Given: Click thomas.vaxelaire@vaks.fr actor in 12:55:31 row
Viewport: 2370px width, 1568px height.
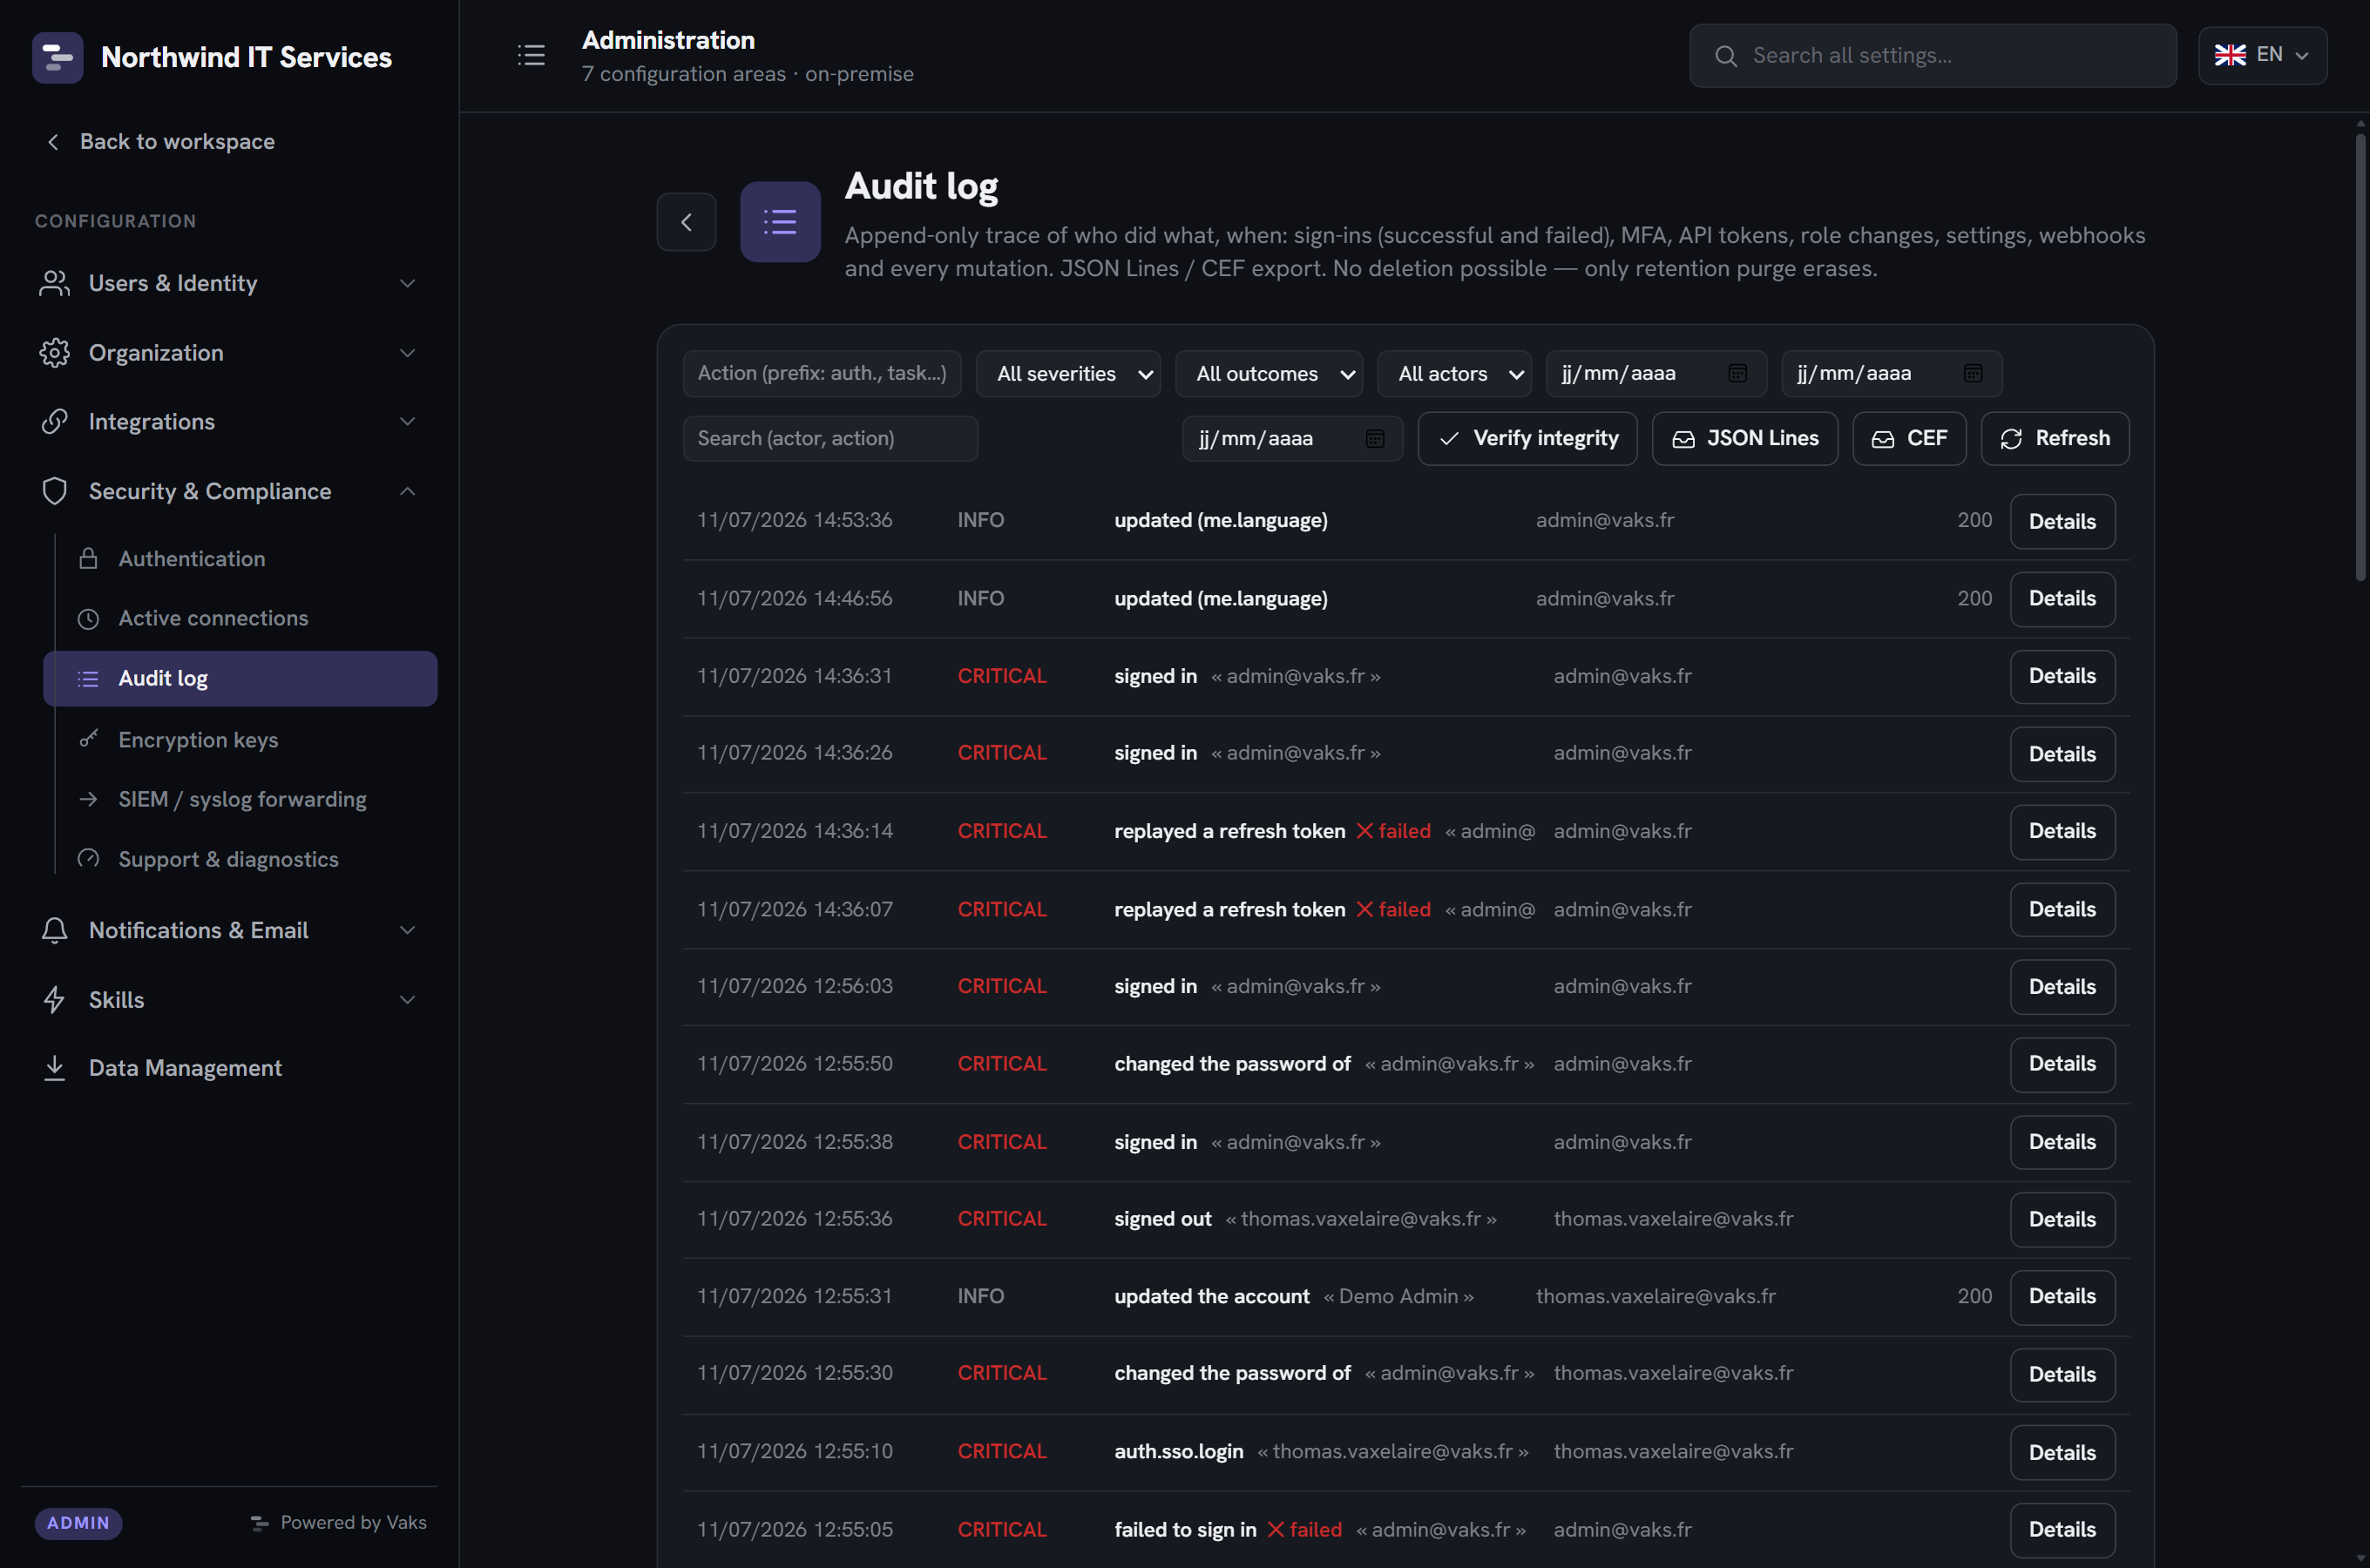Looking at the screenshot, I should (x=1655, y=1297).
